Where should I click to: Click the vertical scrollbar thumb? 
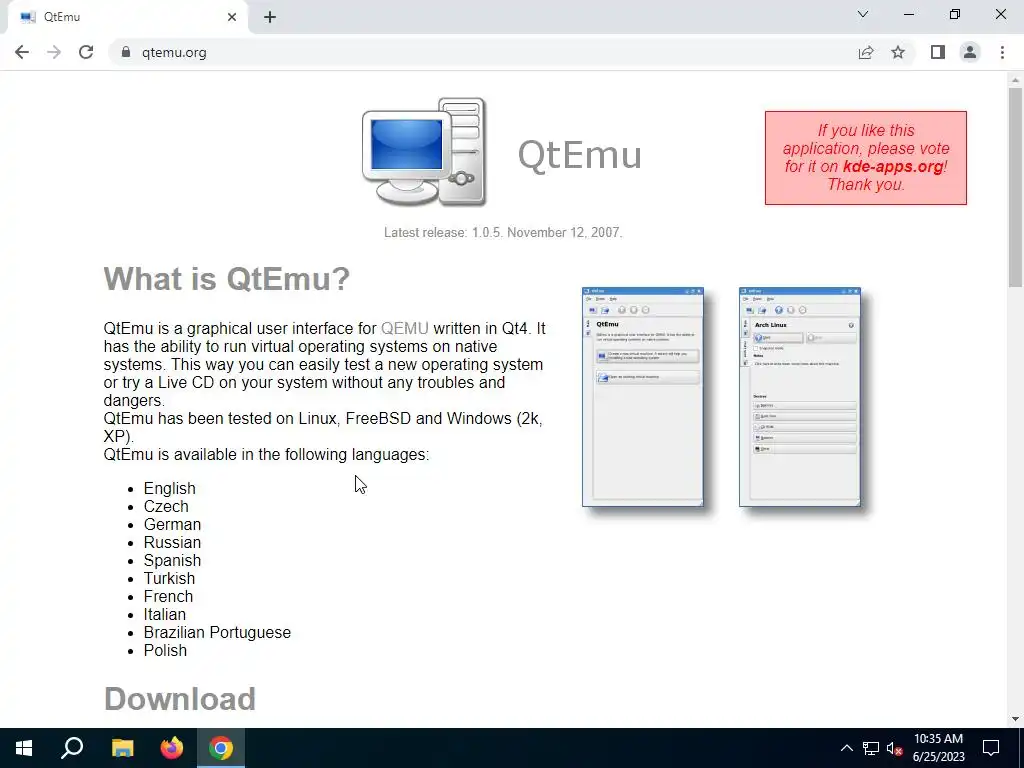pos(1015,187)
